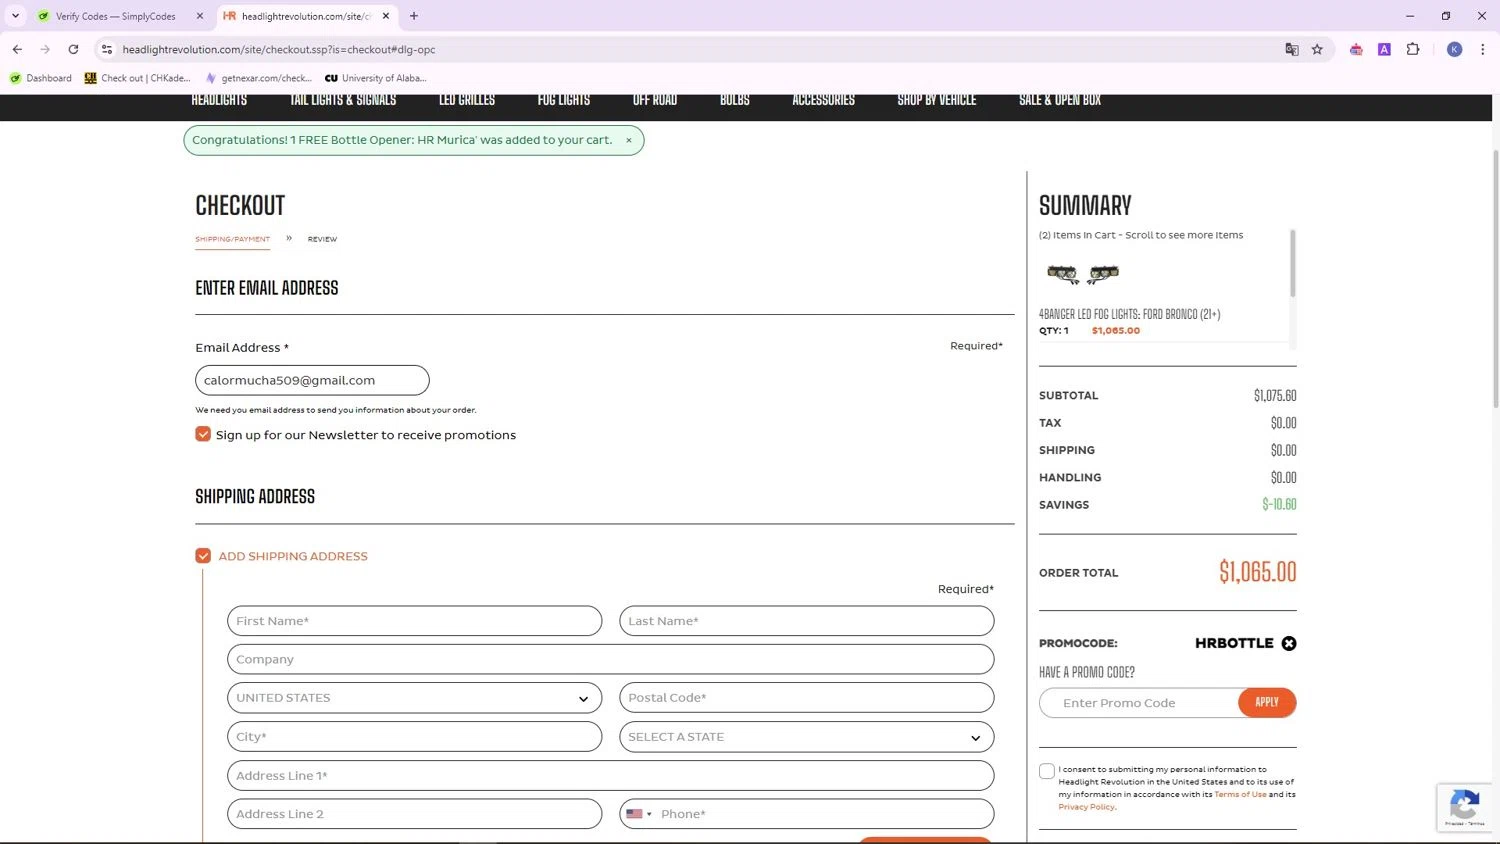
Task: Close the headlightrevolution checkout tab
Action: tap(386, 16)
